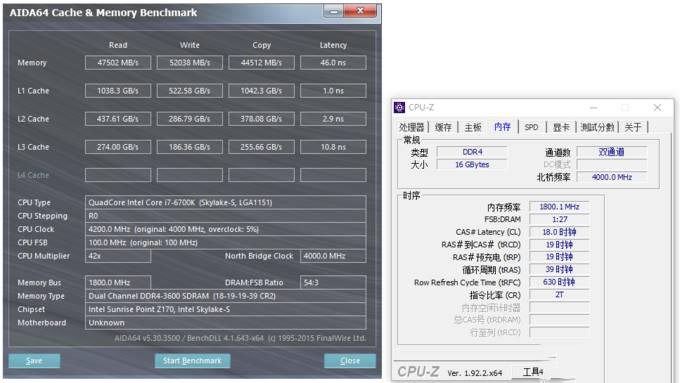The width and height of the screenshot is (680, 383).
Task: Click the CPU-Z app icon in title bar
Action: 399,107
